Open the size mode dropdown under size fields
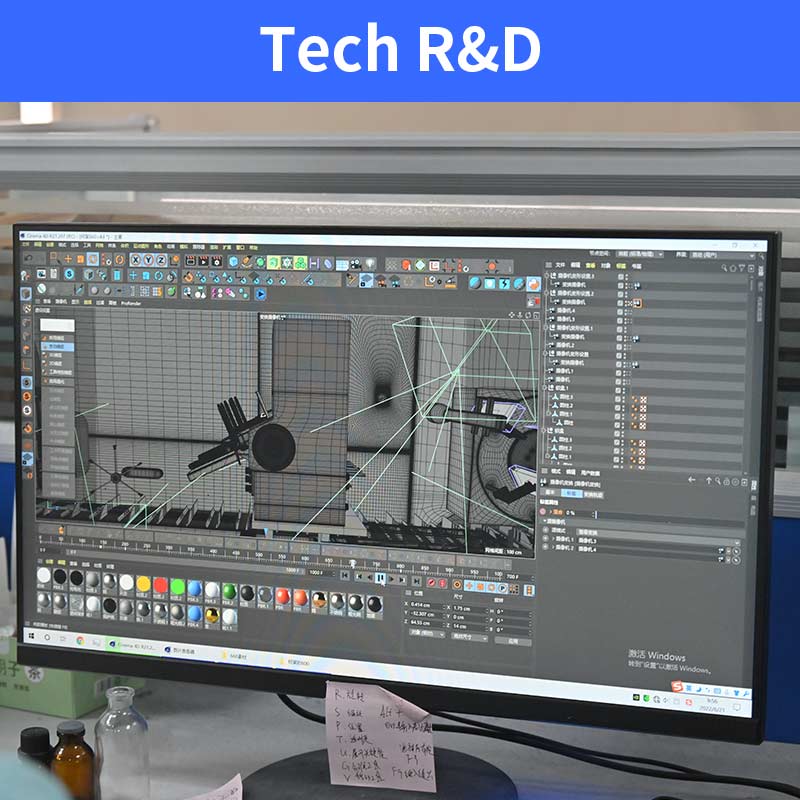 pos(469,637)
